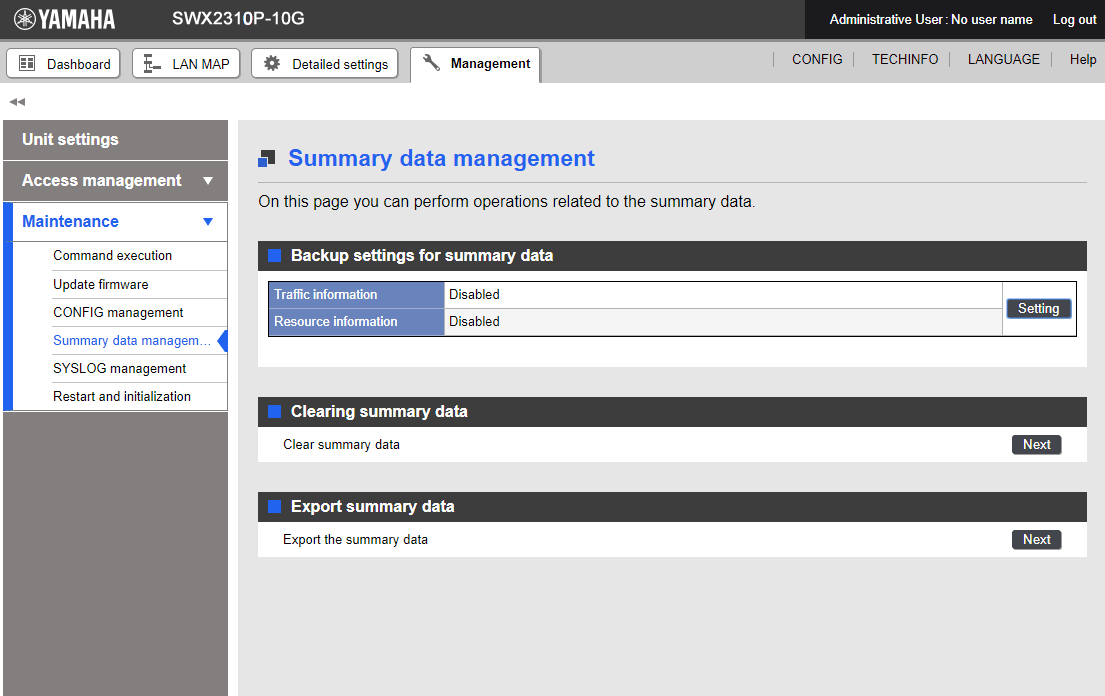
Task: Go to Command execution page
Action: pos(112,256)
